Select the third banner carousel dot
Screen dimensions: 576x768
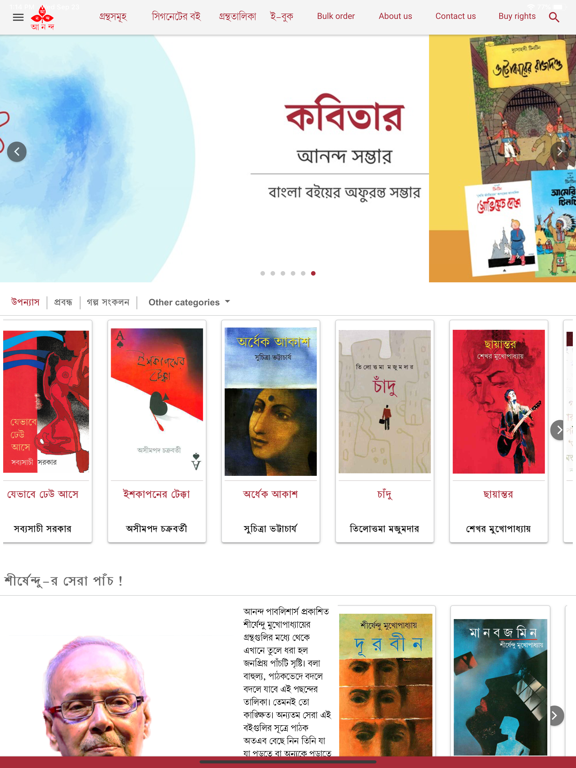point(283,273)
